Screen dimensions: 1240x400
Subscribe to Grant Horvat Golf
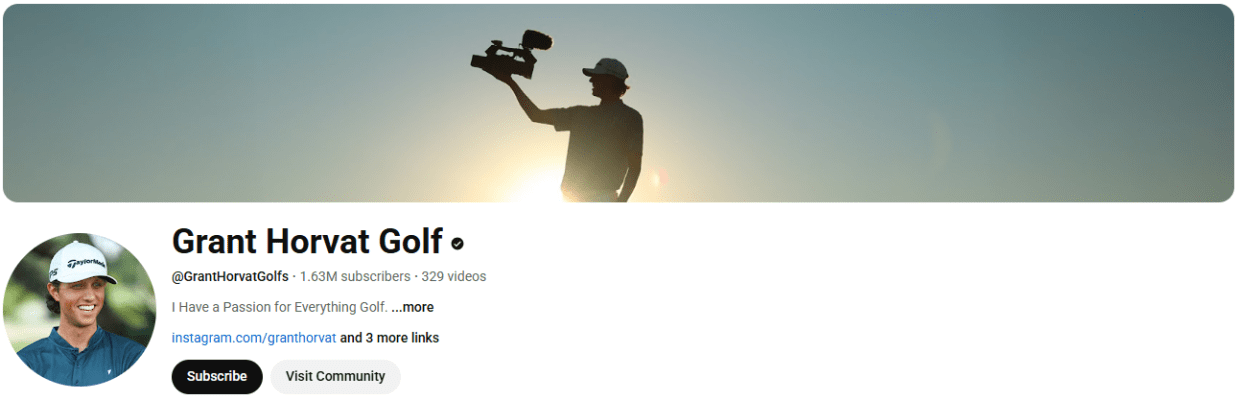[x=217, y=377]
